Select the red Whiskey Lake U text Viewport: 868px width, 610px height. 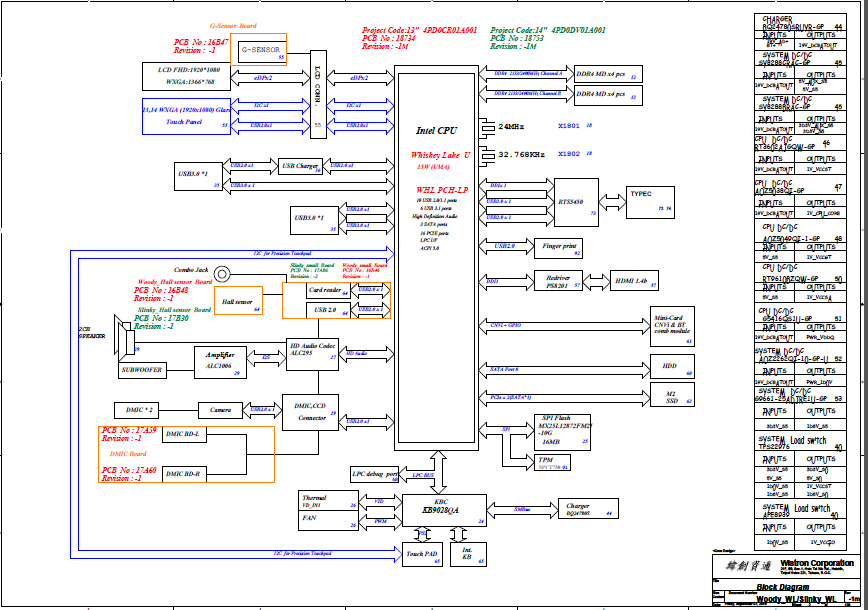(440, 155)
